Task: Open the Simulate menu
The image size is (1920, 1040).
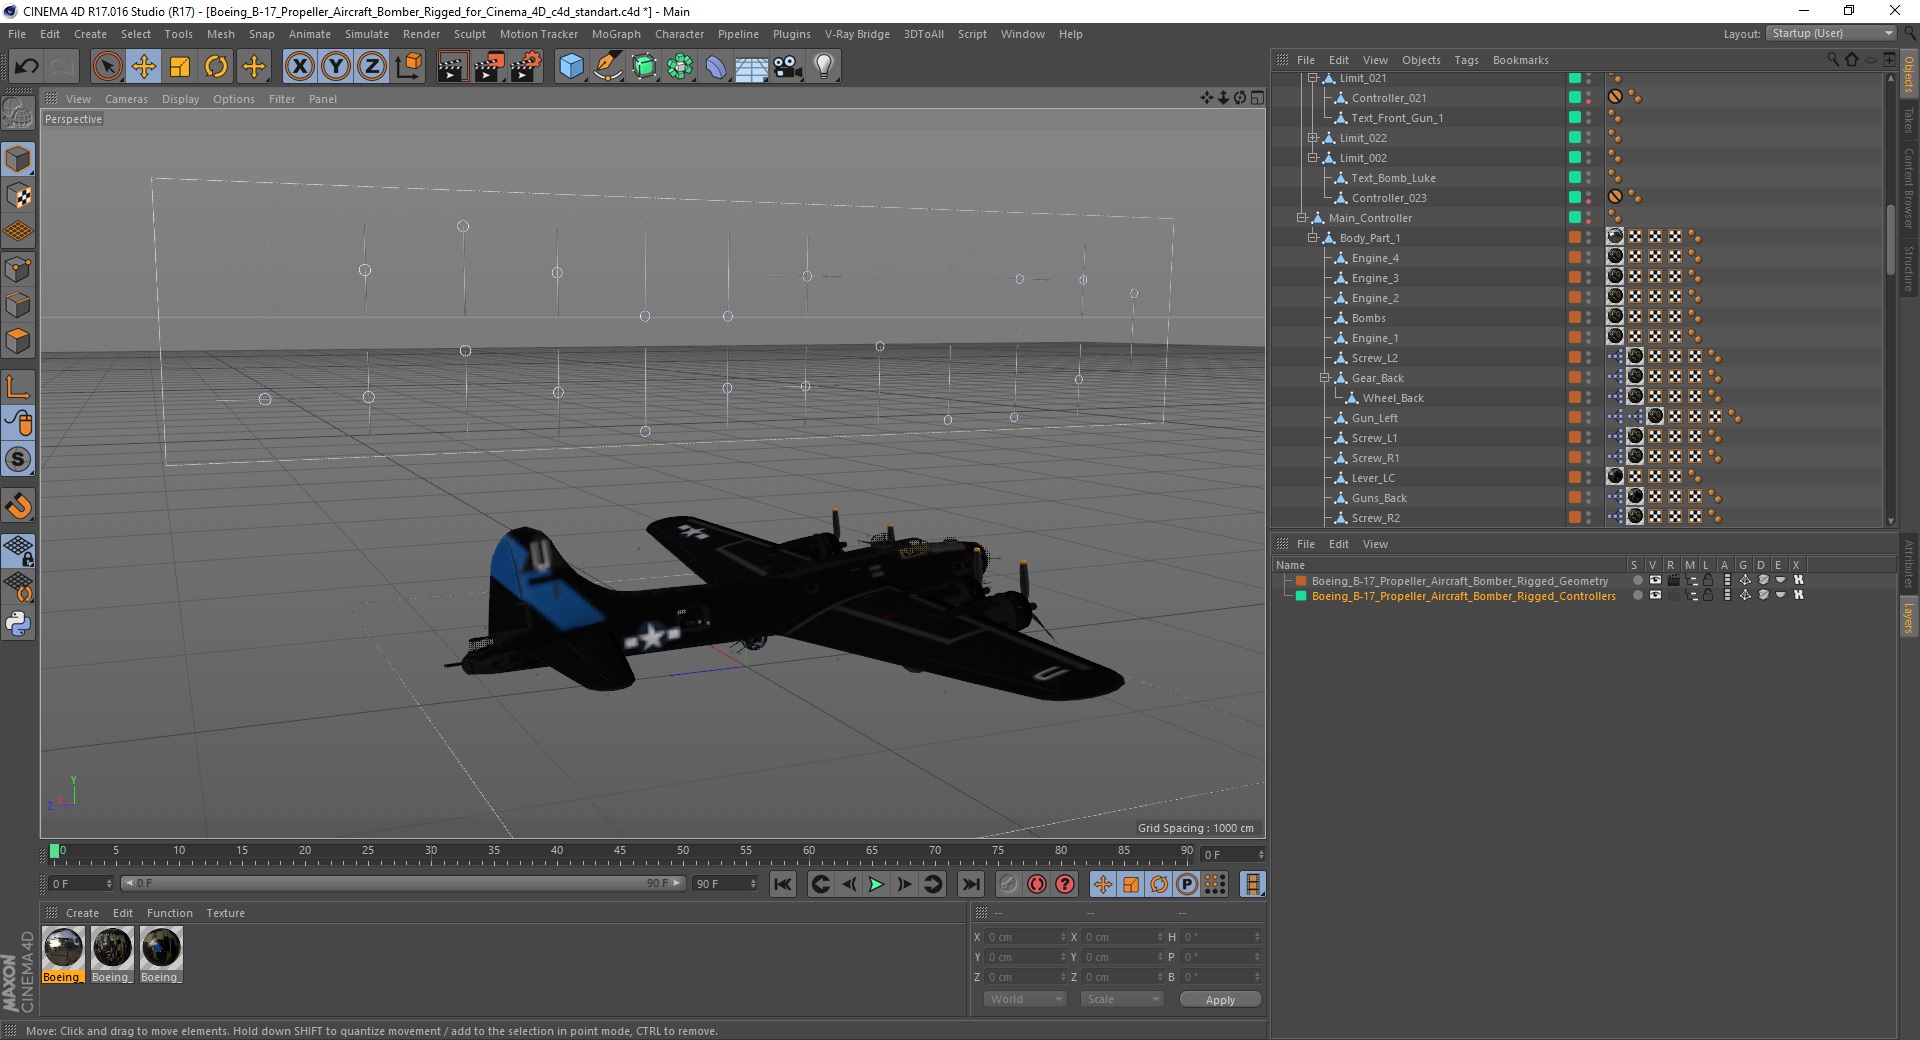Action: (367, 34)
